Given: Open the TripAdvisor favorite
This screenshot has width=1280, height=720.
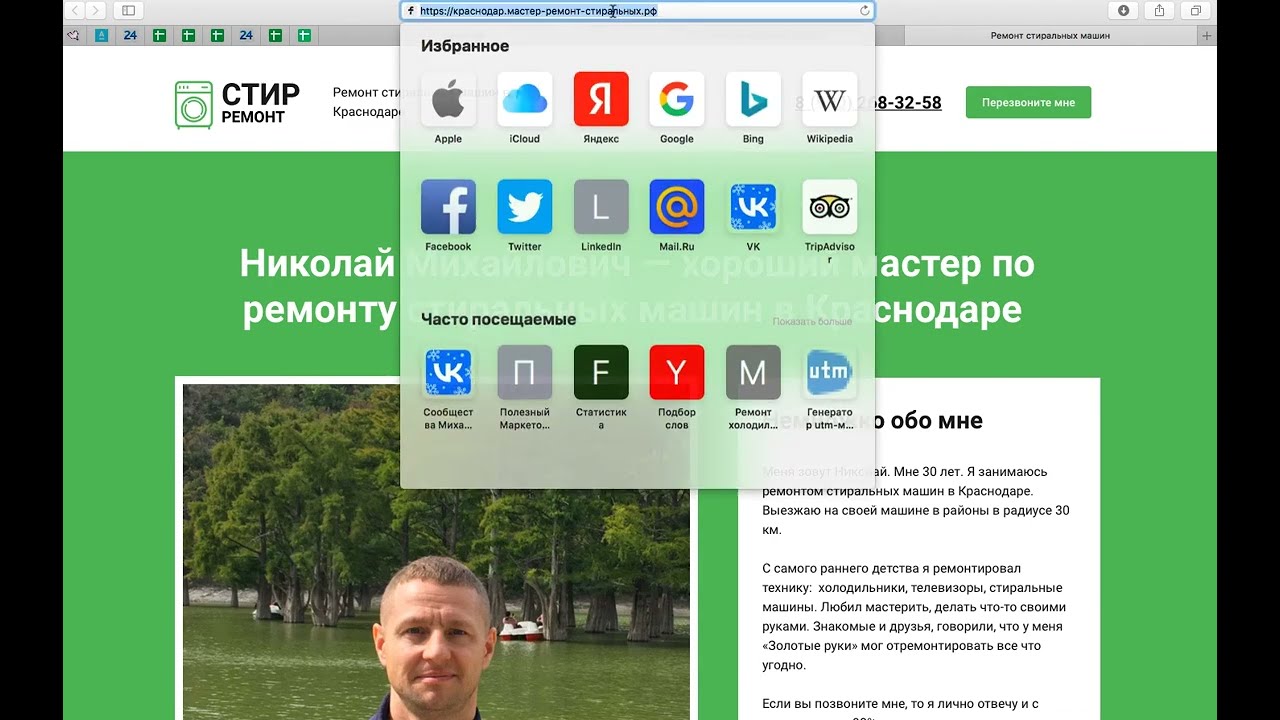Looking at the screenshot, I should pos(829,207).
